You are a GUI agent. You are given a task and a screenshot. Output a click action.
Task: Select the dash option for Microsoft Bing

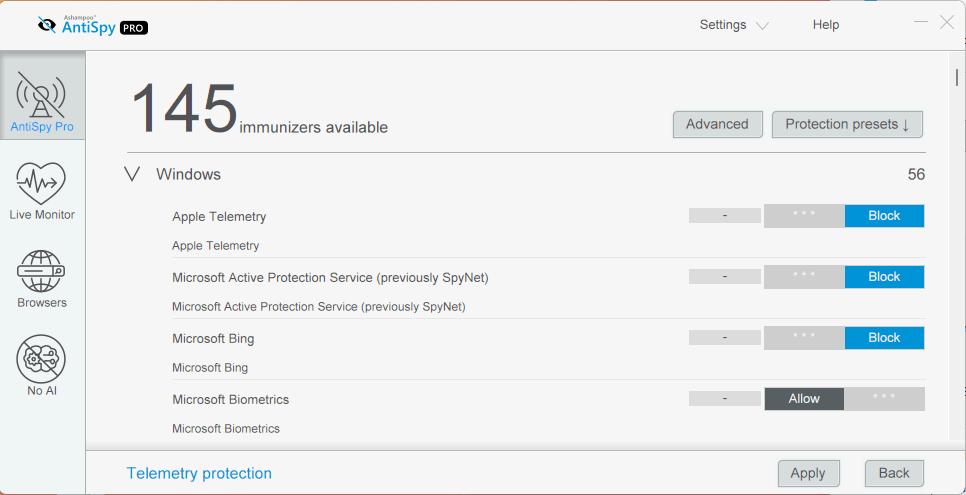(724, 338)
